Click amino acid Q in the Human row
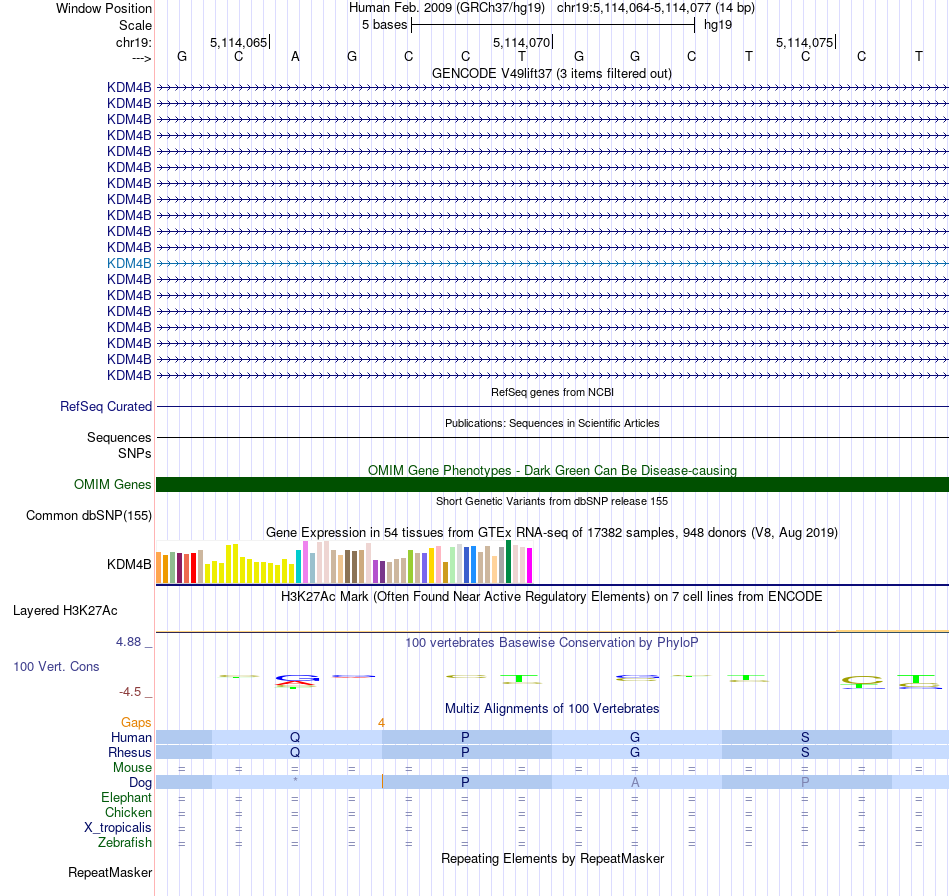Viewport: 950px width, 896px height. [x=295, y=737]
